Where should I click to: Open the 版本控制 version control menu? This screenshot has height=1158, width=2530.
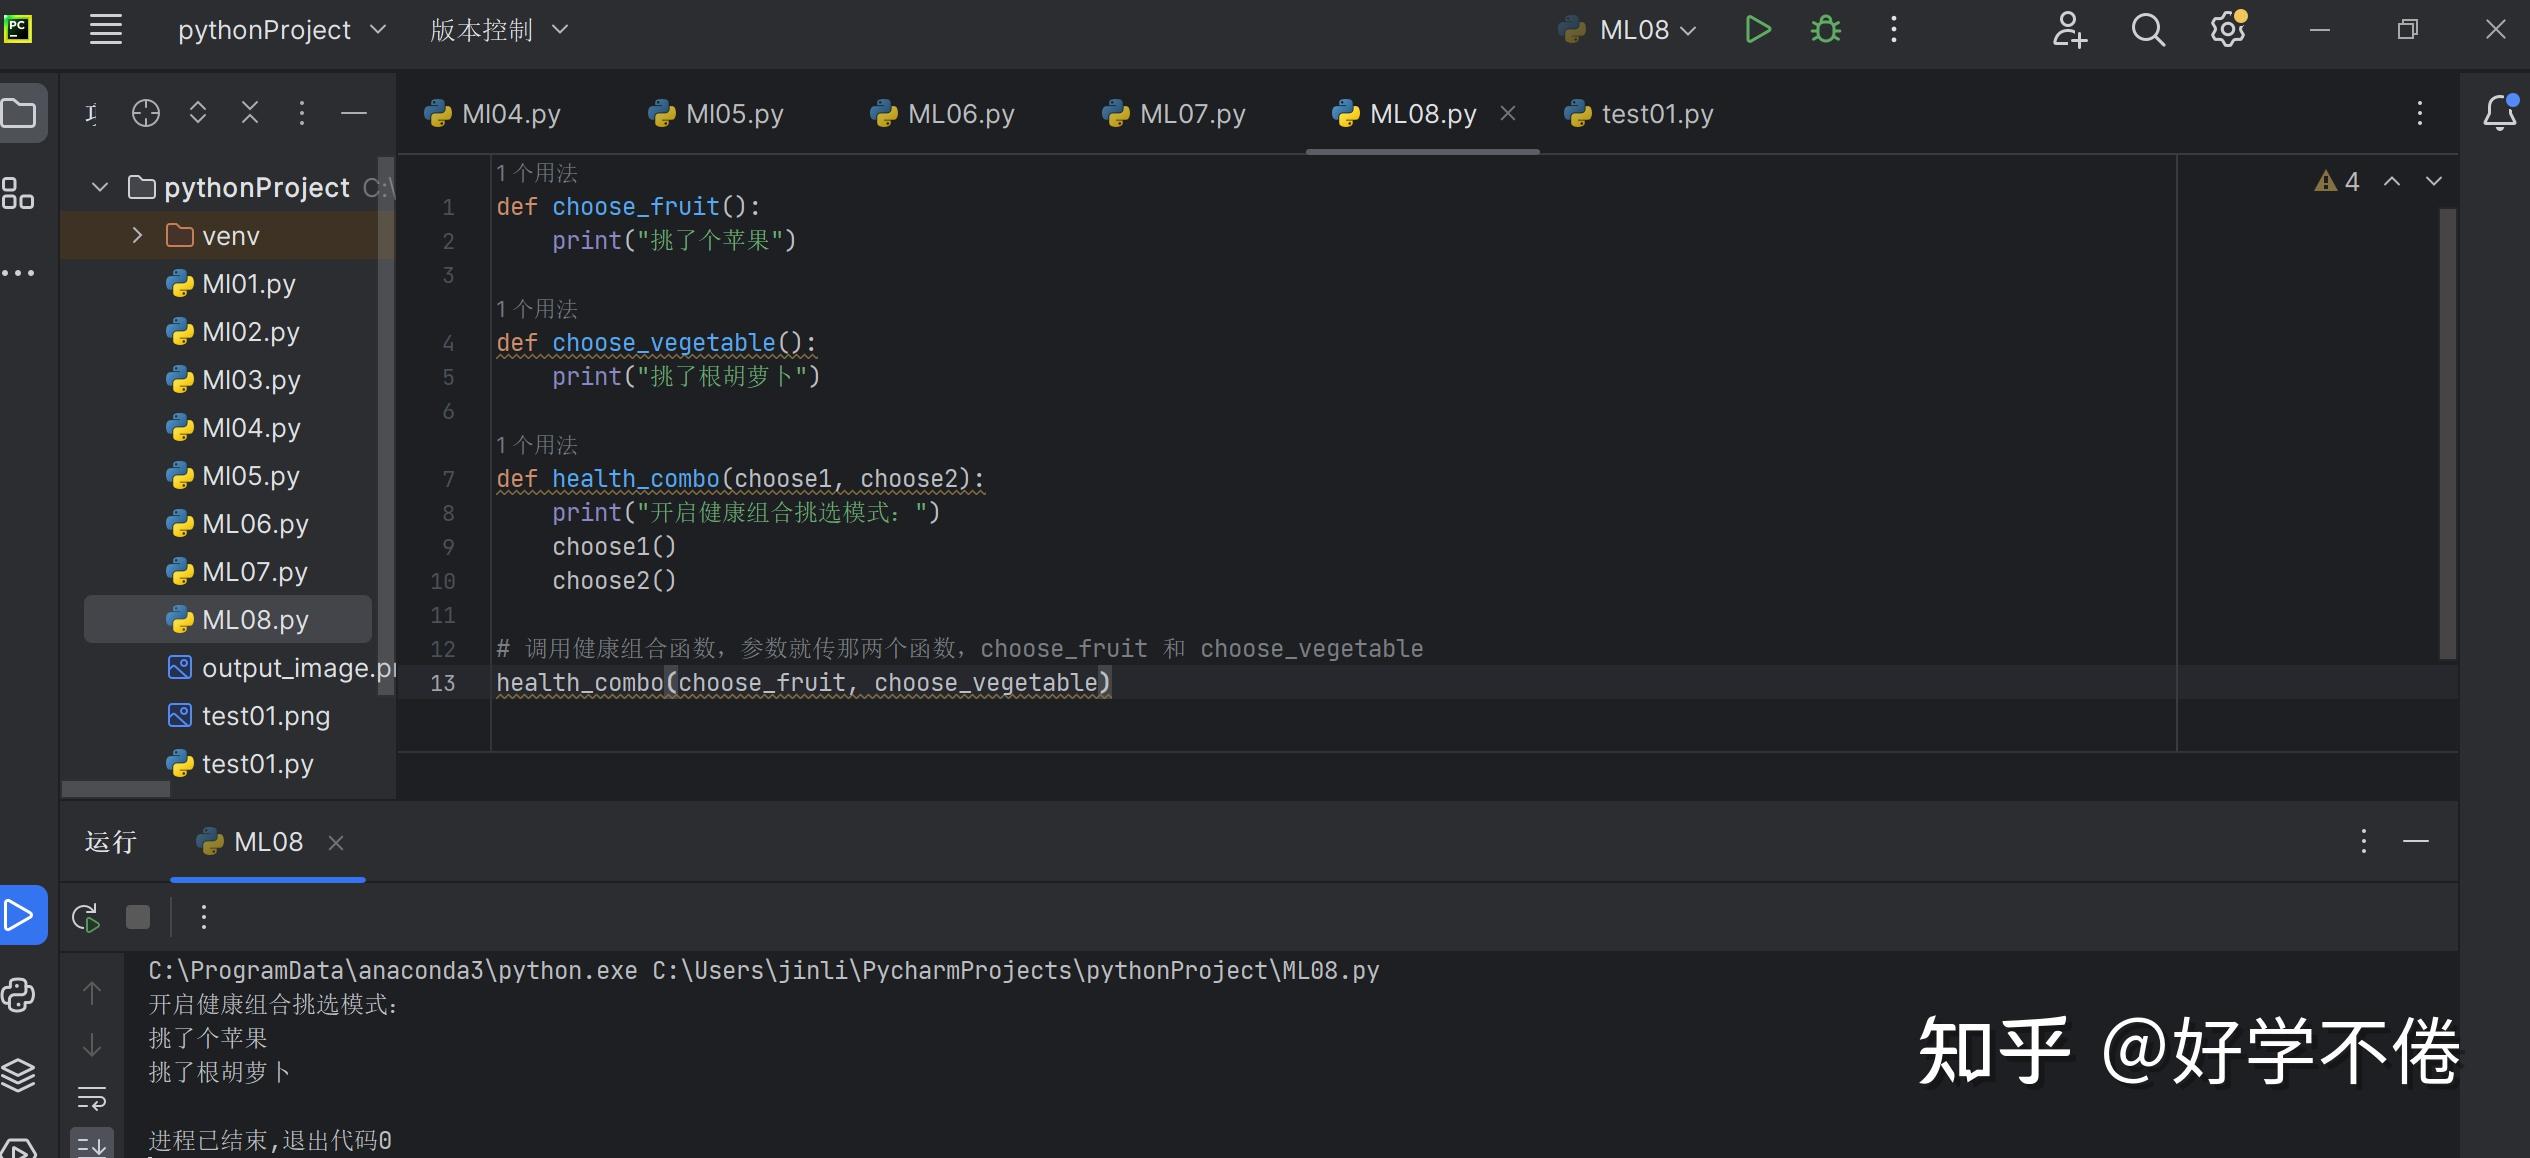coord(499,30)
